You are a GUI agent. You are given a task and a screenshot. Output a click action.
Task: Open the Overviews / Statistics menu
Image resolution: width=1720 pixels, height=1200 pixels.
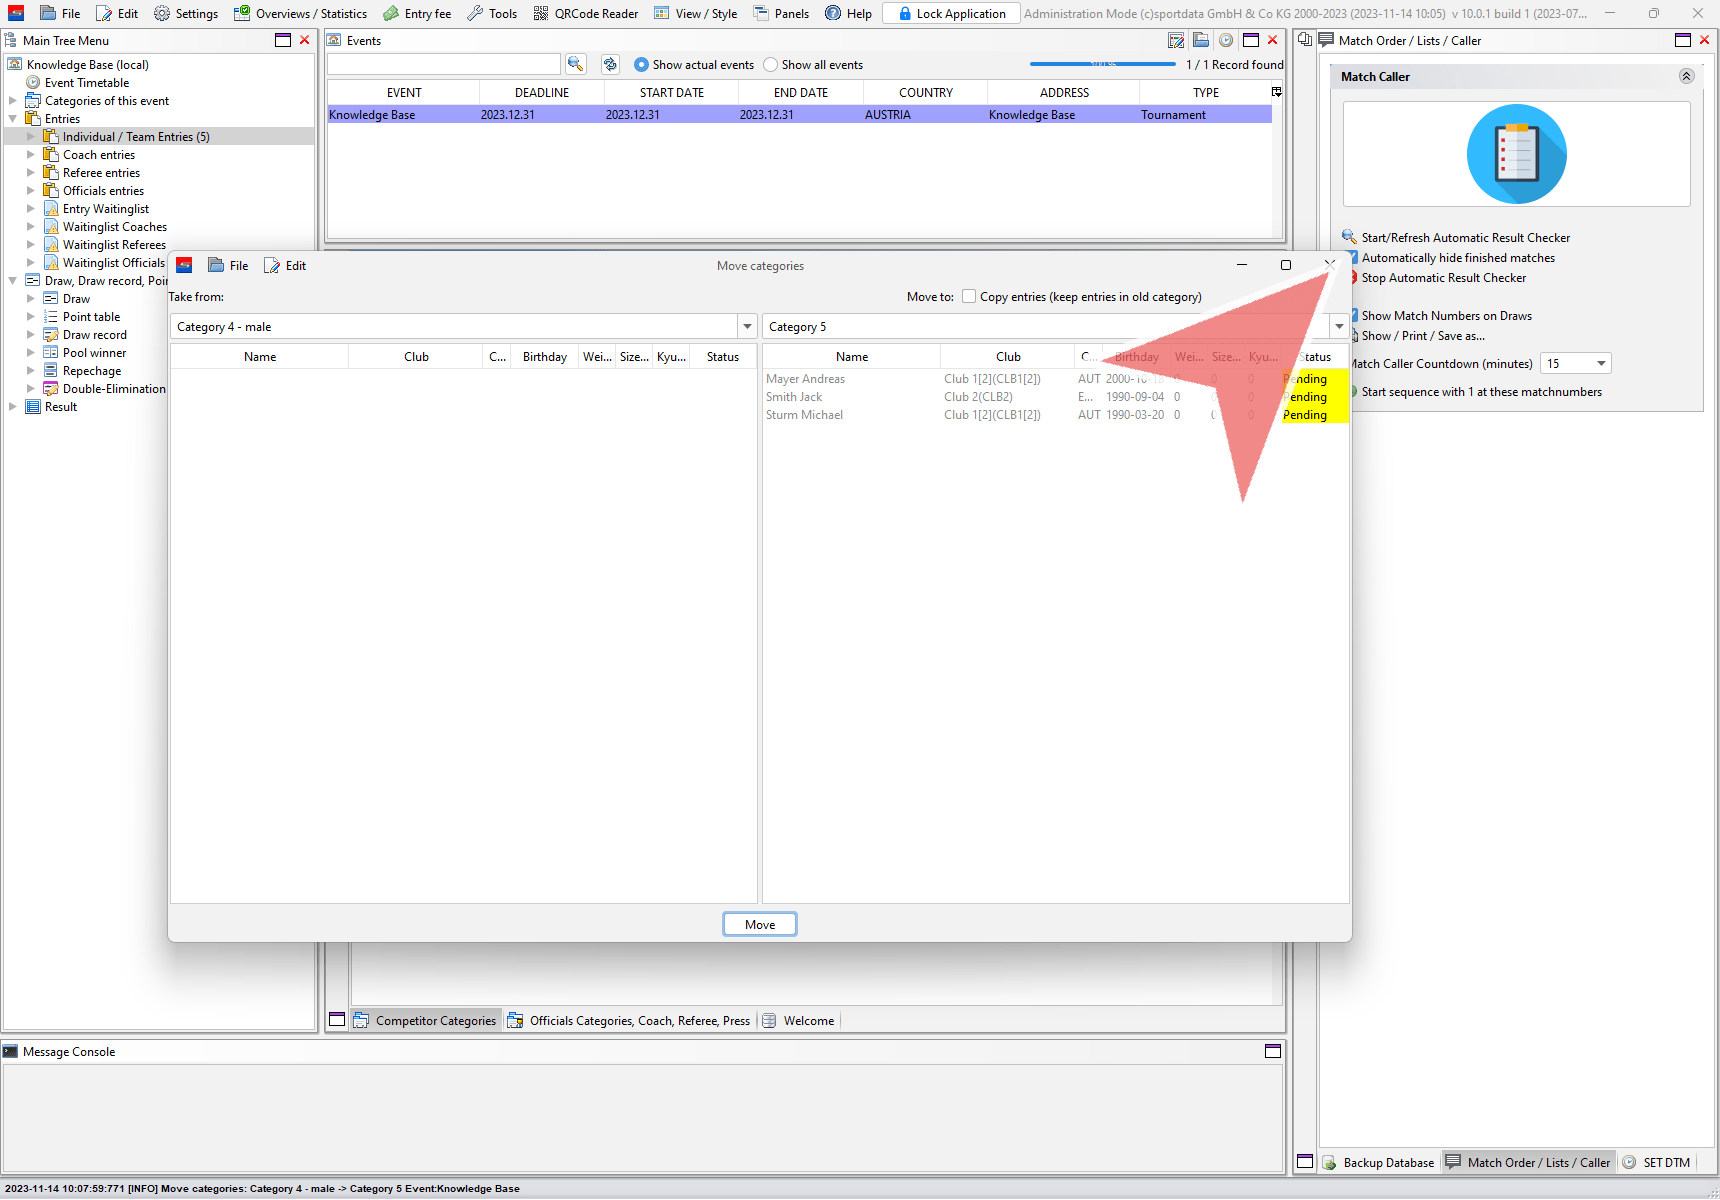[x=301, y=13]
